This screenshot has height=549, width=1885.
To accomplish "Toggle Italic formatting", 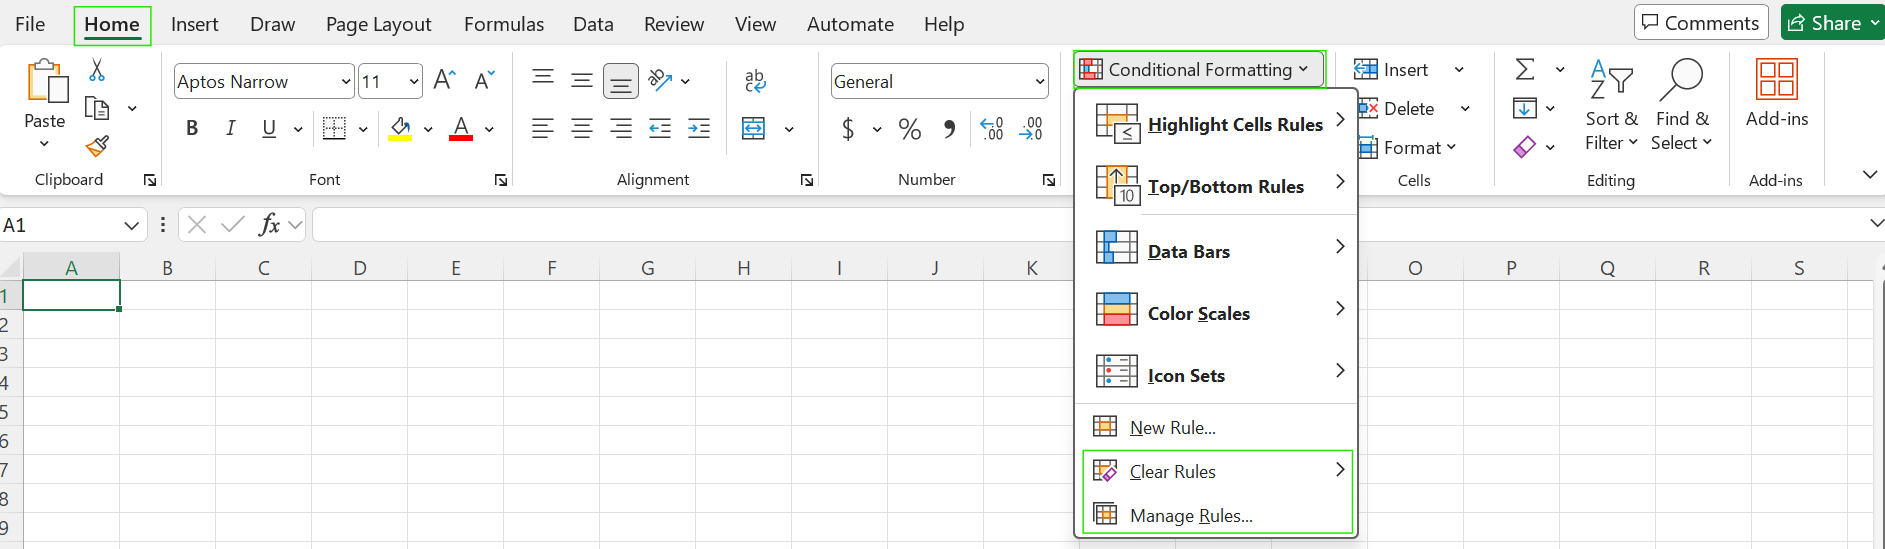I will click(230, 128).
